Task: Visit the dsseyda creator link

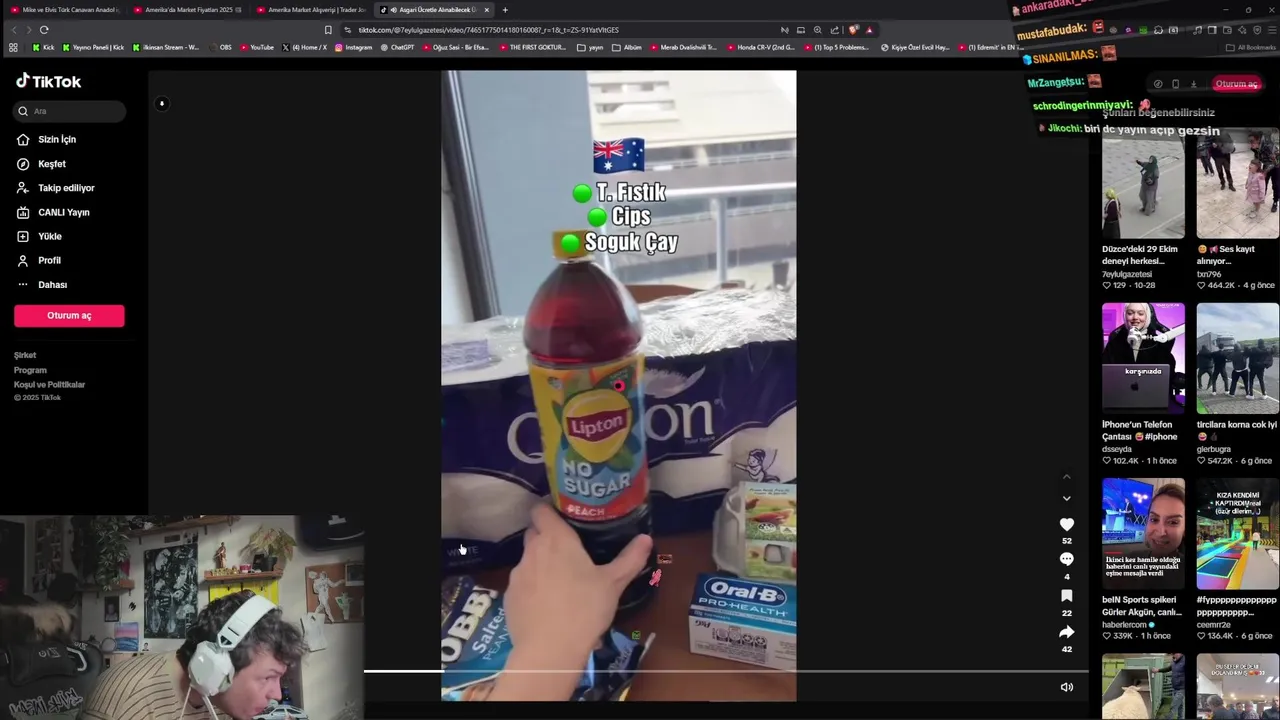Action: coord(1117,449)
